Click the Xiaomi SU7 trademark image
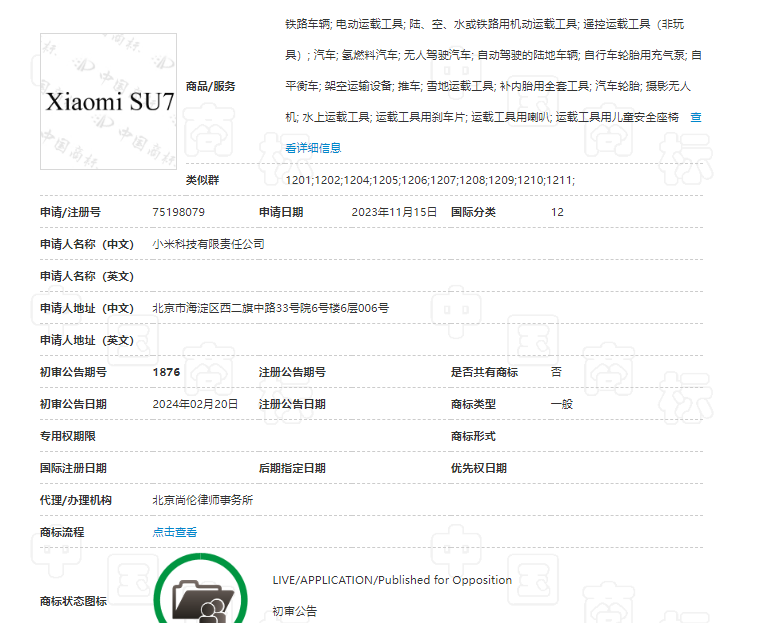 (x=108, y=101)
